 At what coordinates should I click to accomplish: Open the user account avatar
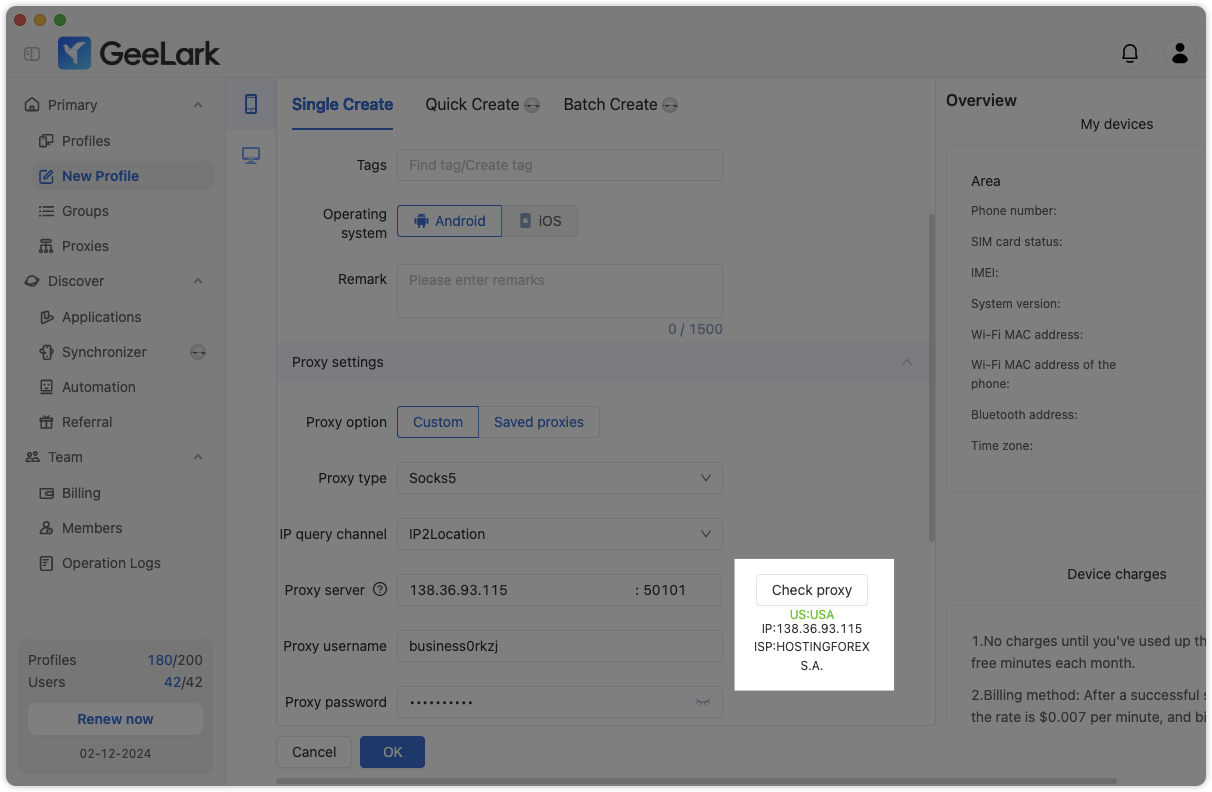(x=1180, y=53)
